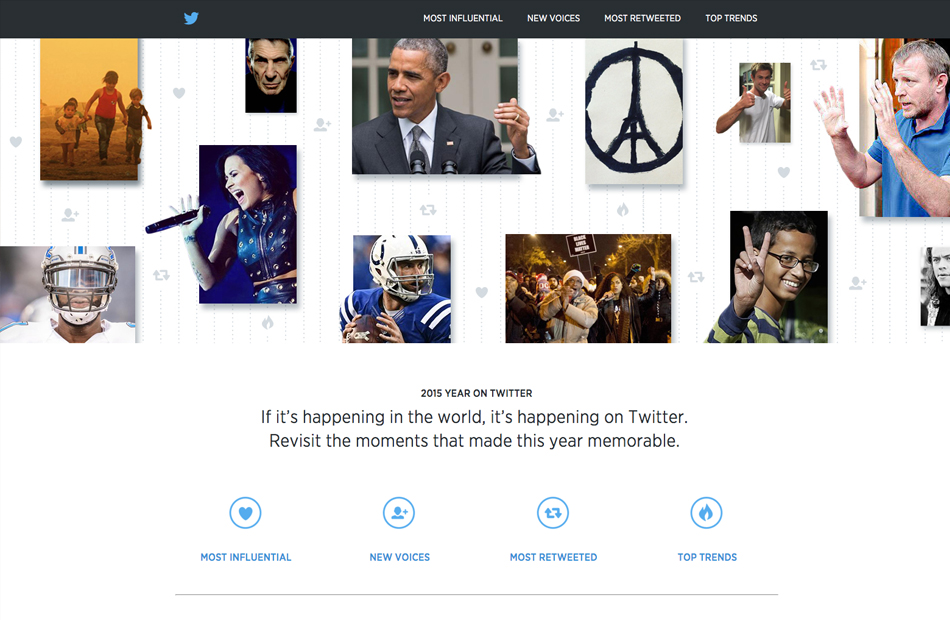Select the Eiffel Tower peace symbol image
Screen dimensions: 950x620
coord(634,111)
